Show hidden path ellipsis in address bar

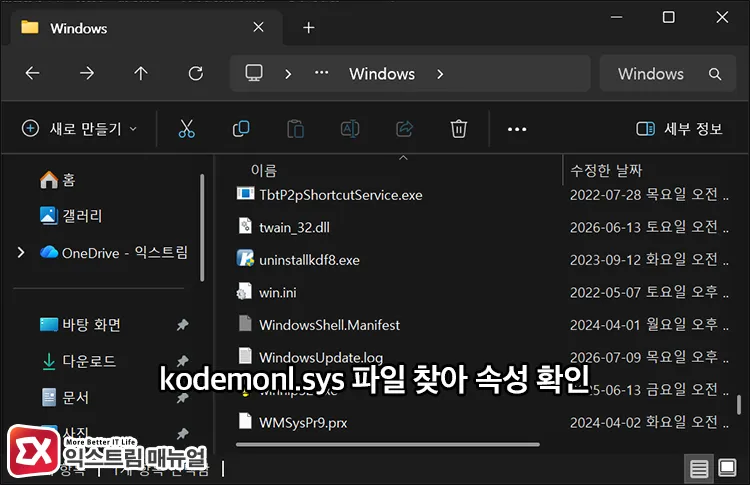point(321,73)
